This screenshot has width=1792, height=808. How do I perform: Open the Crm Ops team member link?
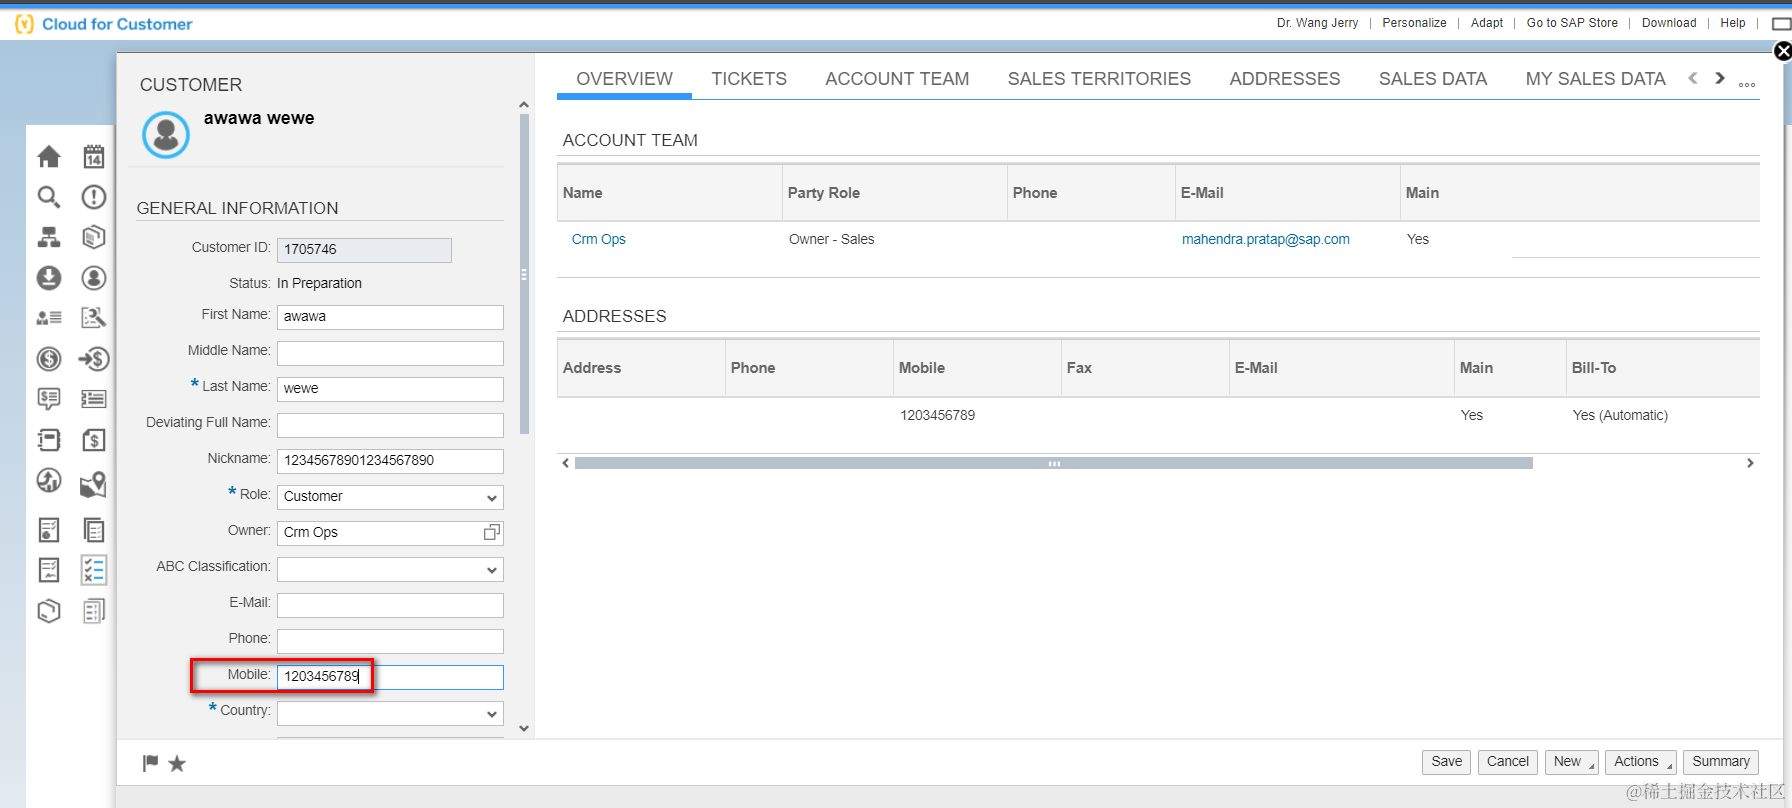tap(598, 239)
